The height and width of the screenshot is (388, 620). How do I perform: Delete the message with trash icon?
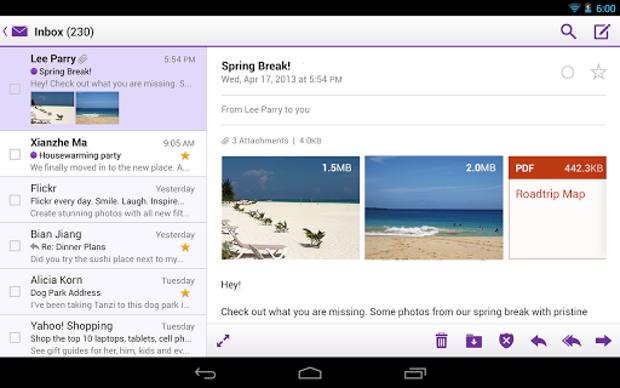point(441,341)
